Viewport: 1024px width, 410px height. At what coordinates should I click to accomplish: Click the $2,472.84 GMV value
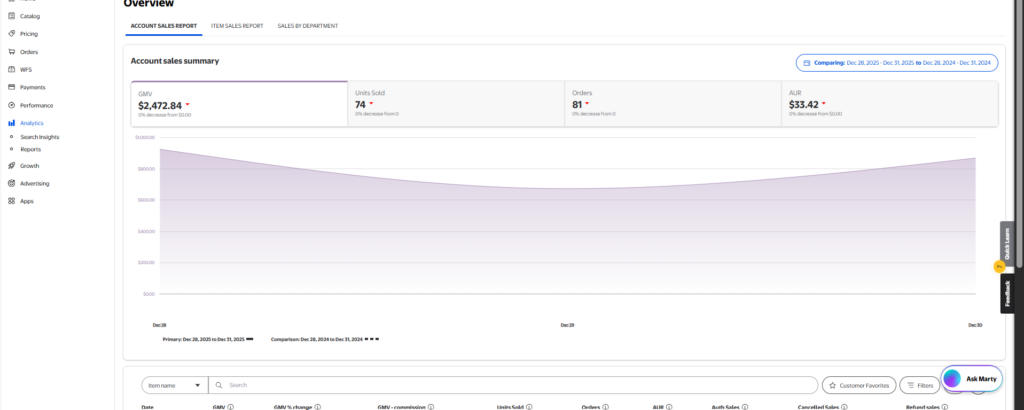click(160, 105)
